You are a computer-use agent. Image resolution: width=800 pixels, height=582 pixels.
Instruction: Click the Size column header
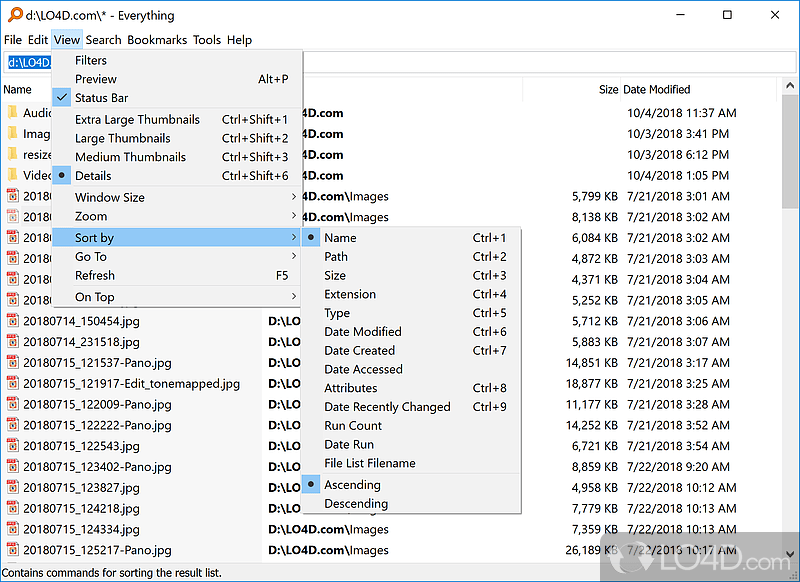(571, 90)
